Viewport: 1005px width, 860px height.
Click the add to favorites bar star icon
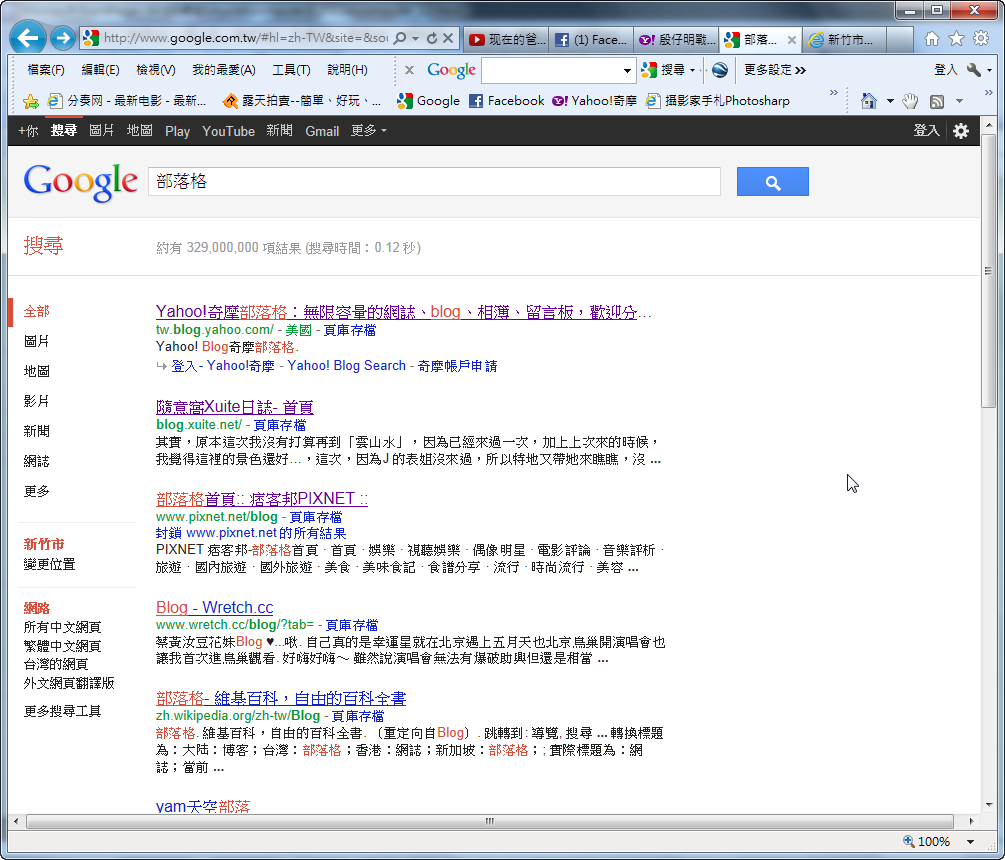point(30,101)
